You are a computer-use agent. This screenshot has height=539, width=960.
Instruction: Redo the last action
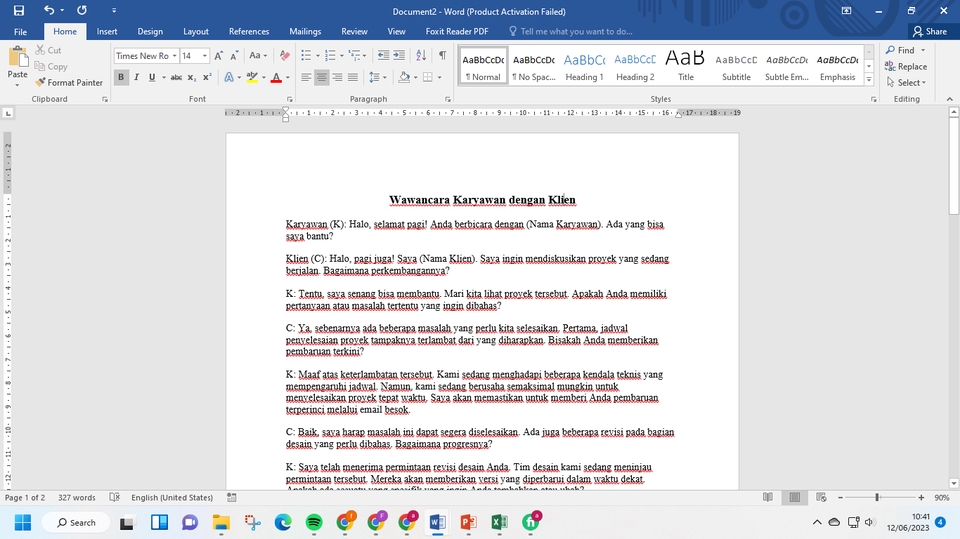81,10
